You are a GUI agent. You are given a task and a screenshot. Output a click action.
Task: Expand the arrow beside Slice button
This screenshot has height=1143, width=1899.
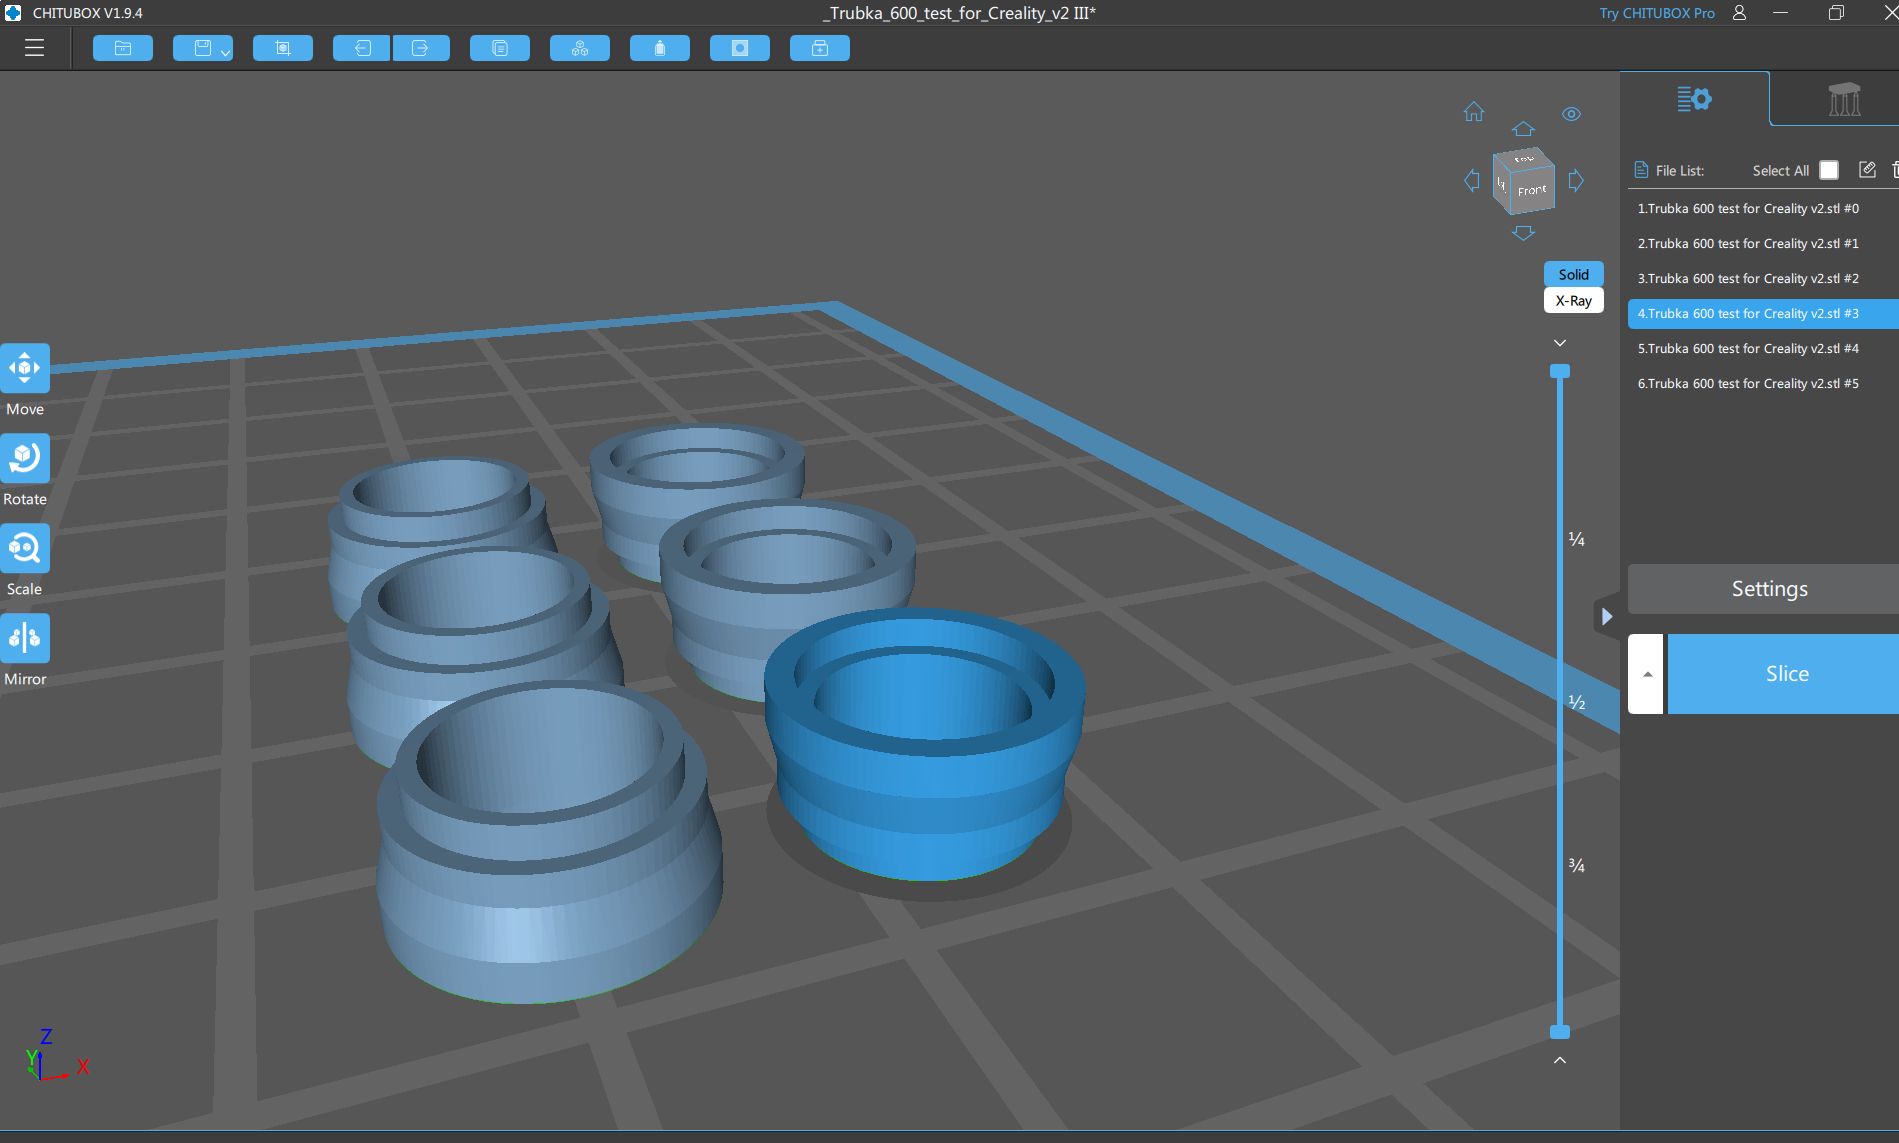coord(1646,674)
